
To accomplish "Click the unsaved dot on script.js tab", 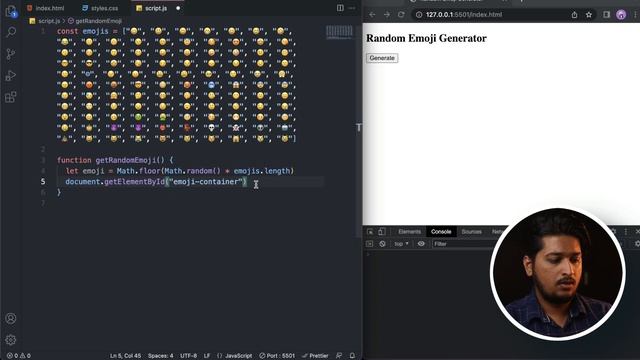I will (x=178, y=8).
